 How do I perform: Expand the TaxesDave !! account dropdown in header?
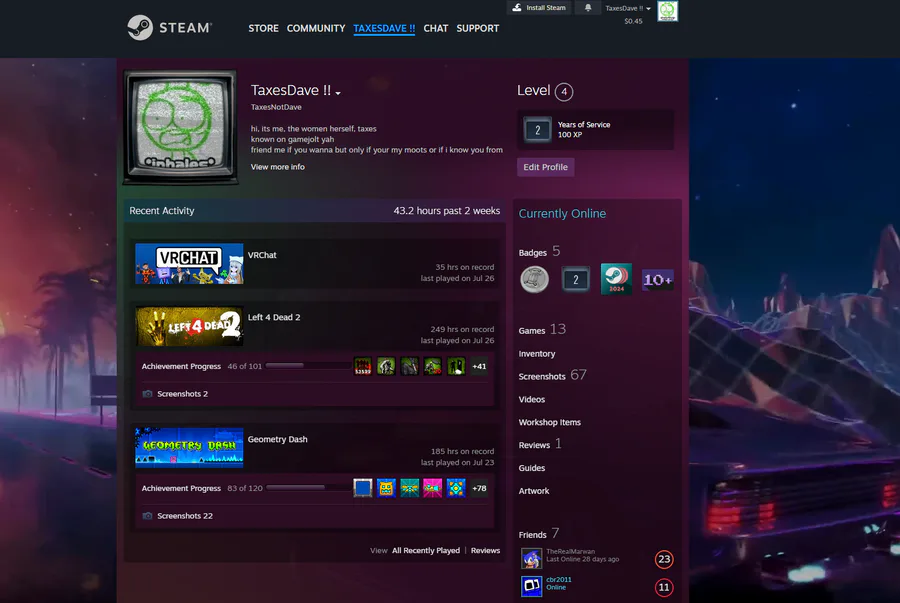(628, 8)
